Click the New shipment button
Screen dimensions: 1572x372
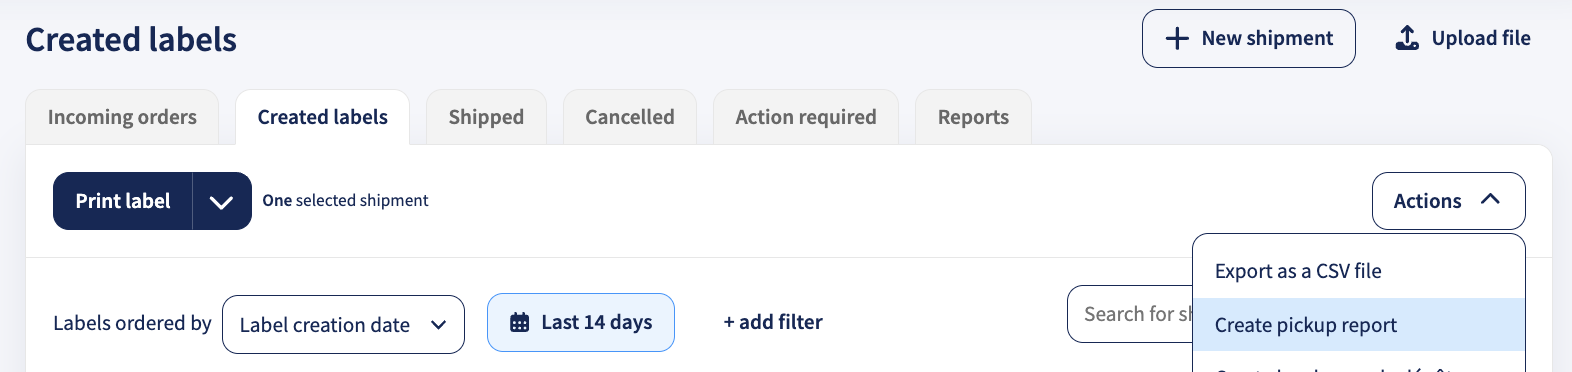tap(1249, 39)
